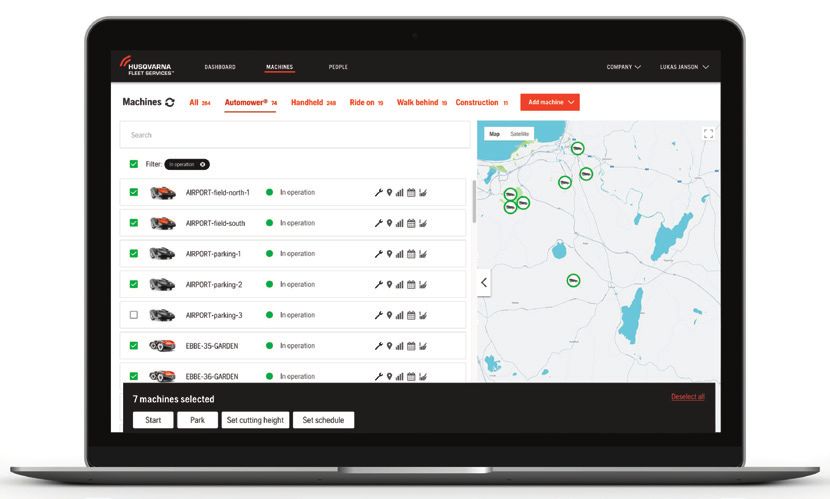830x499 pixels.
Task: Click the Deselect all link
Action: point(688,397)
